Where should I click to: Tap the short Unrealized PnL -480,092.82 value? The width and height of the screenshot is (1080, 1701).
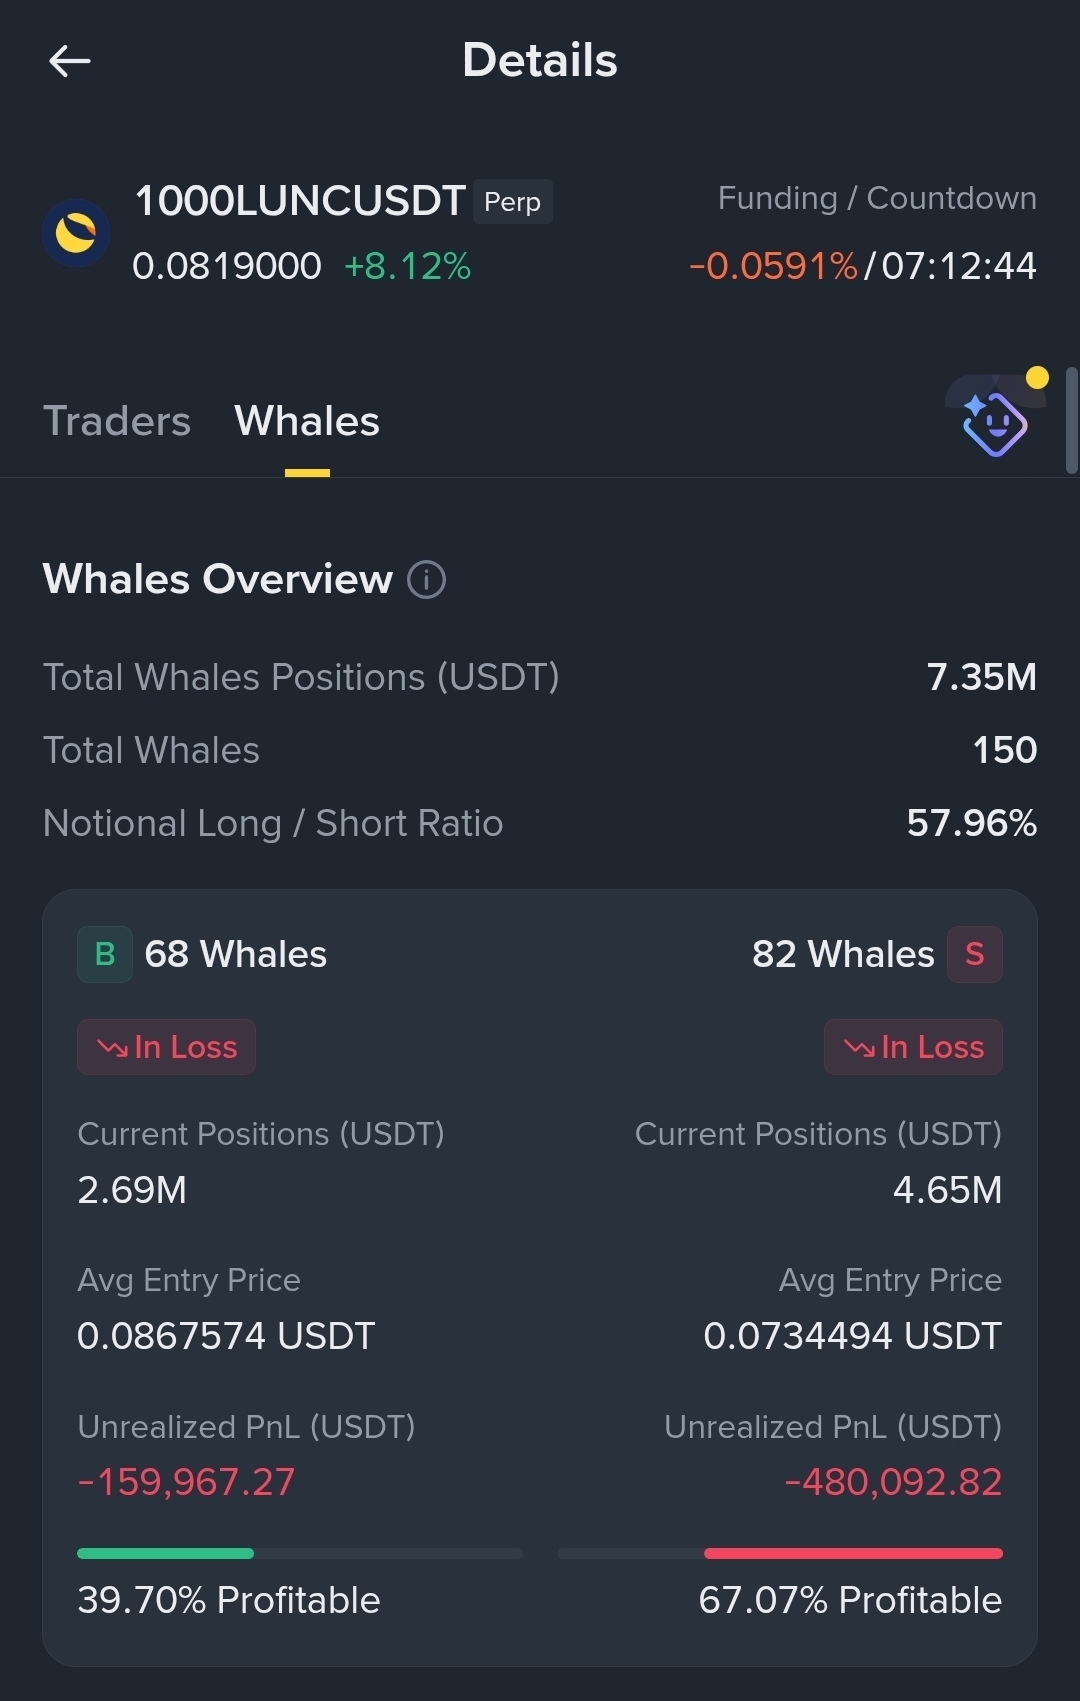tap(893, 1482)
